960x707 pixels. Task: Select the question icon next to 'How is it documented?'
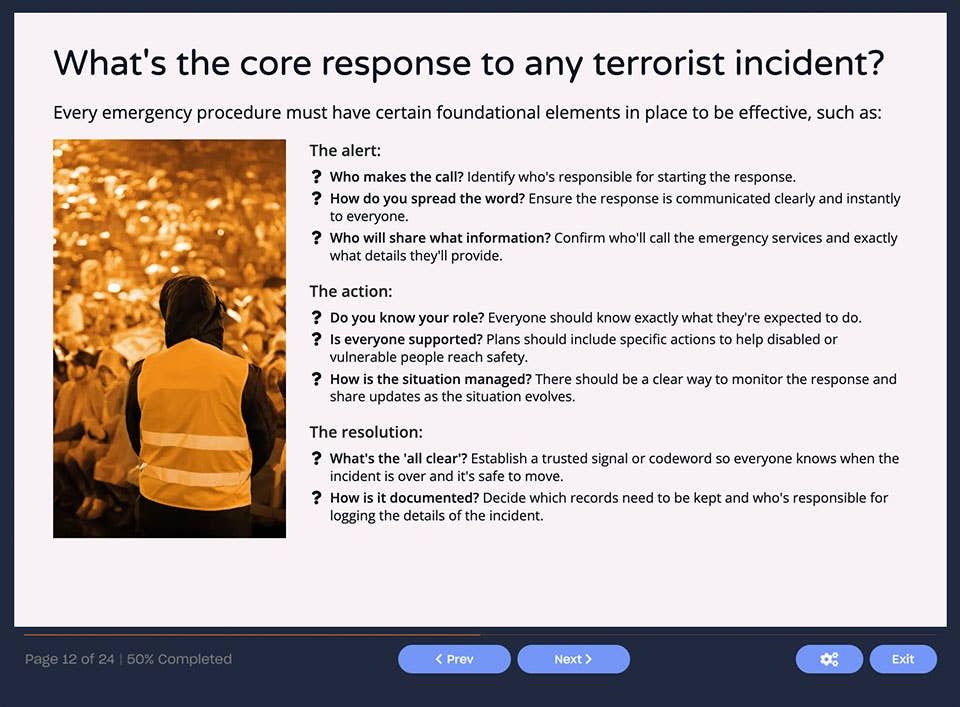(317, 497)
